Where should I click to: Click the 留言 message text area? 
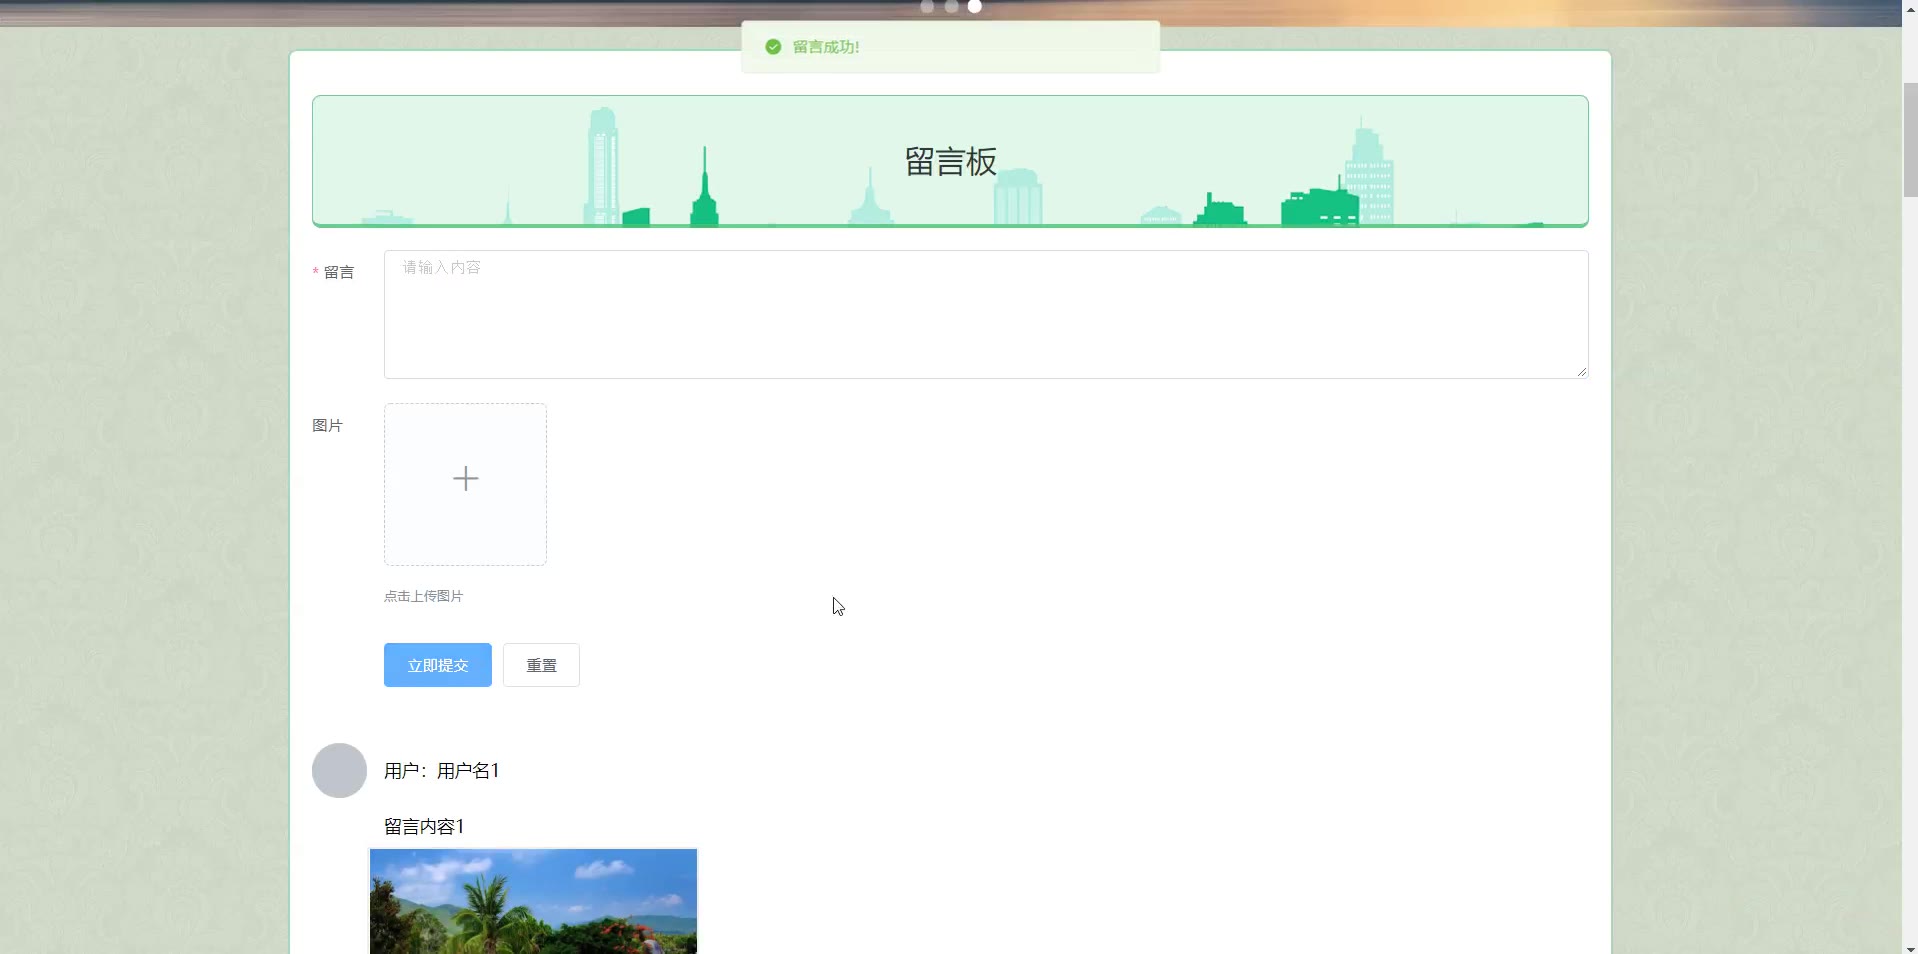tap(986, 314)
